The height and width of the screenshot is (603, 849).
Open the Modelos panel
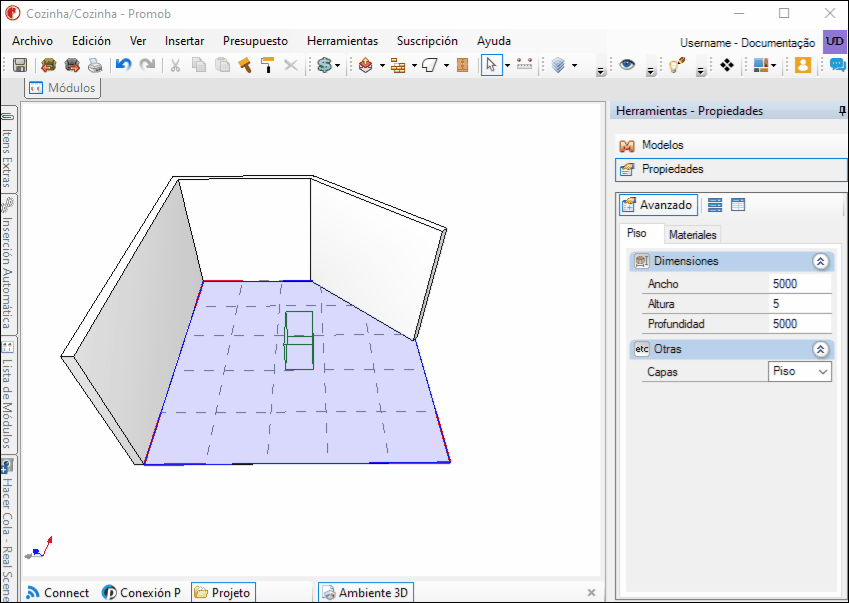(731, 145)
